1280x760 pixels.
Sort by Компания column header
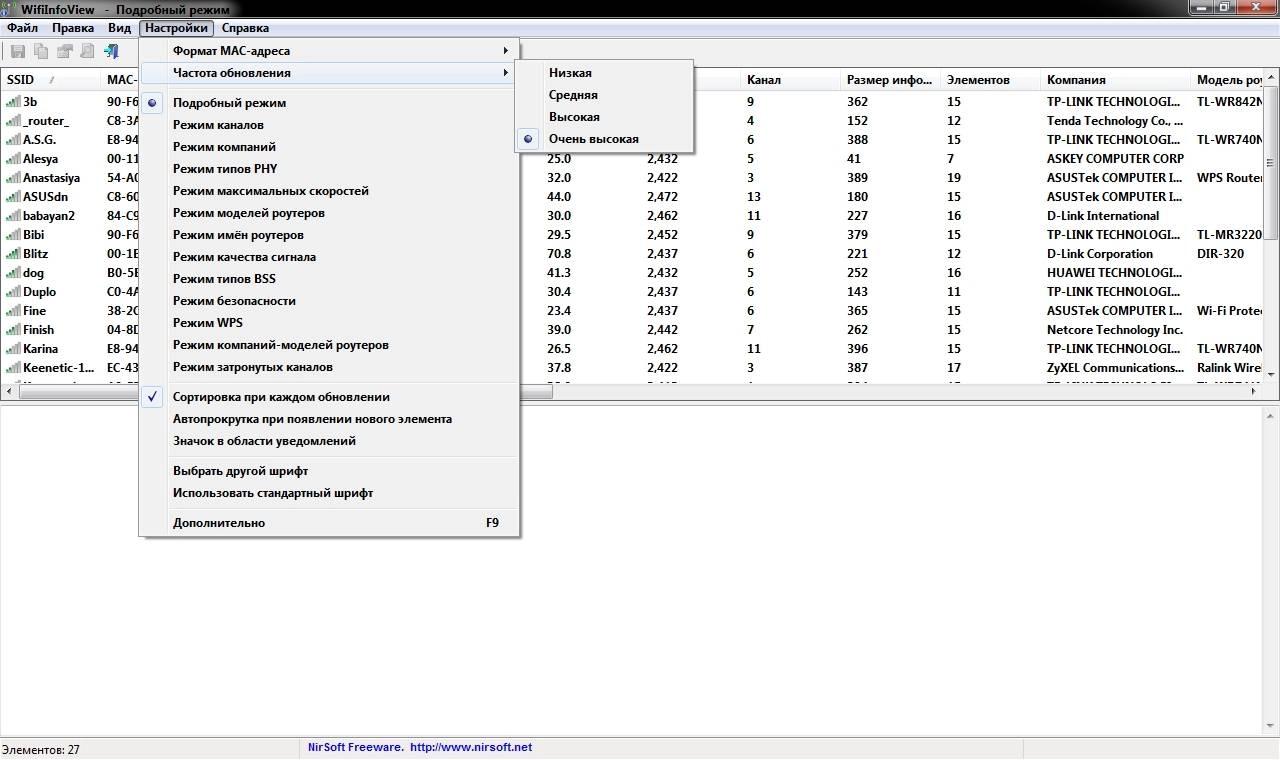pyautogui.click(x=1116, y=80)
